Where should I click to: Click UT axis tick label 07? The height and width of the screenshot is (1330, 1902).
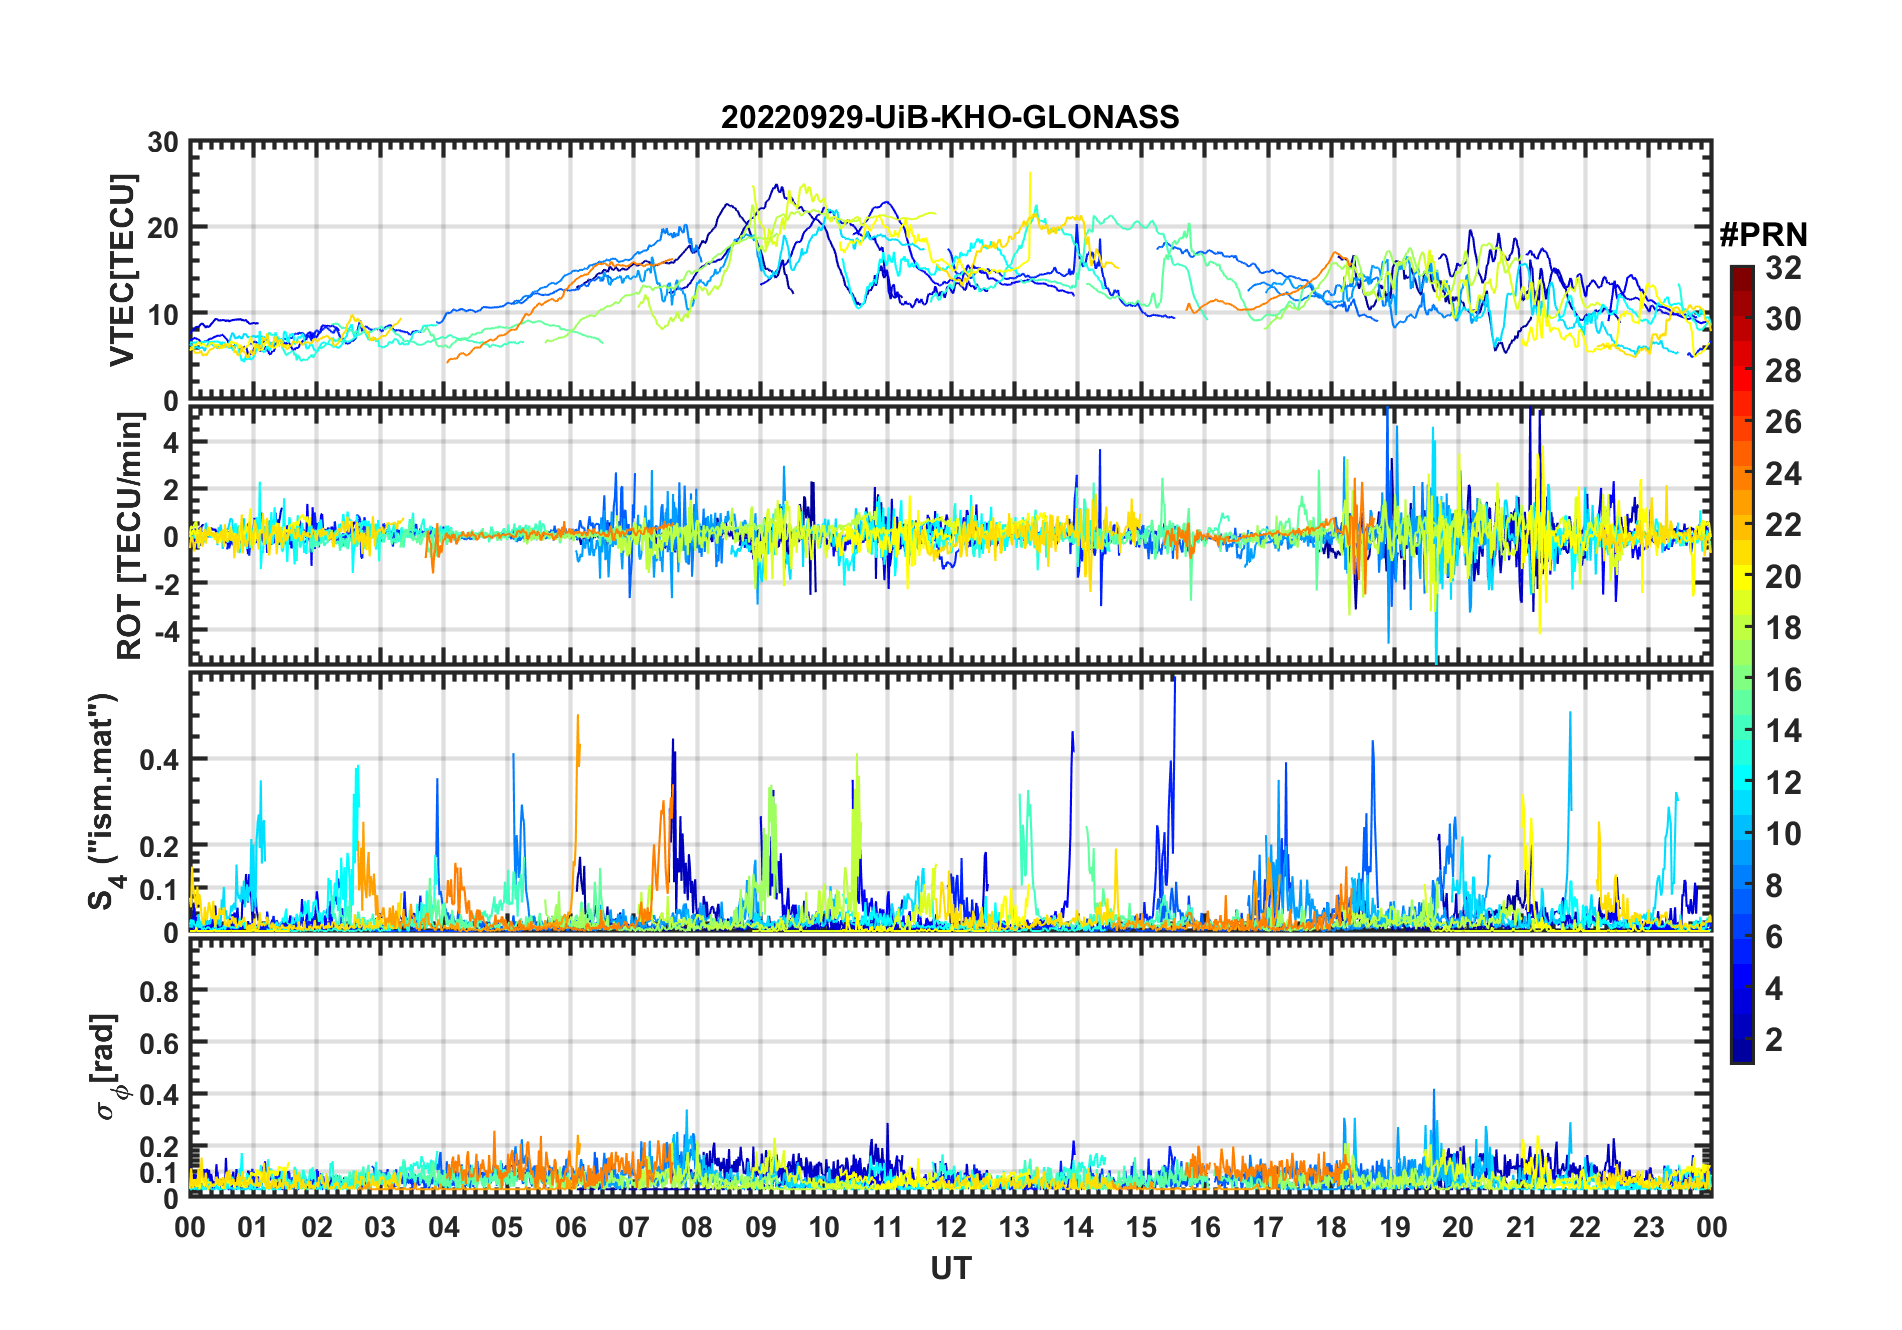[634, 1227]
